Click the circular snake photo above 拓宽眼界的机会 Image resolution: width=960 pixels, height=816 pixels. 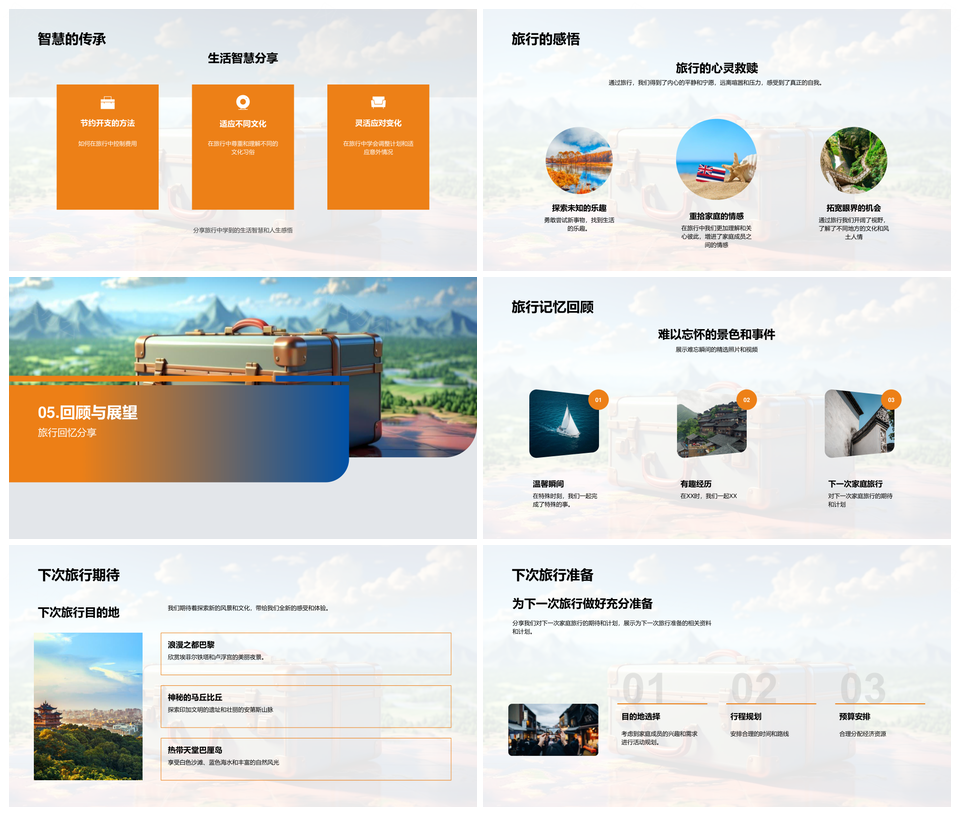click(853, 160)
